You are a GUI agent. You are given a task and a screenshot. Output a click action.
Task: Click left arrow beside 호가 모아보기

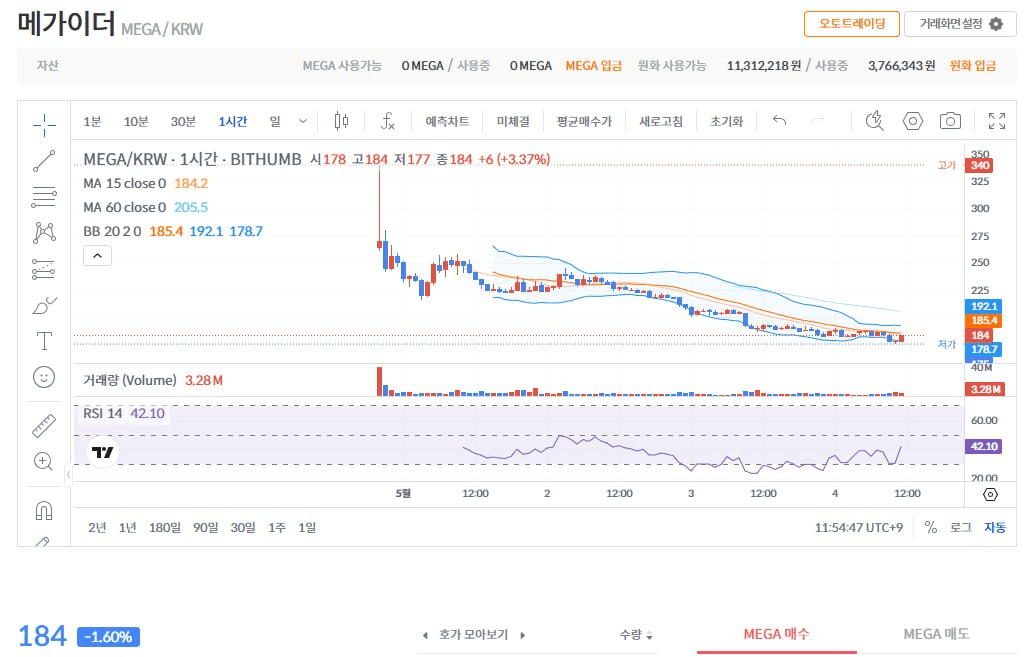pos(425,635)
